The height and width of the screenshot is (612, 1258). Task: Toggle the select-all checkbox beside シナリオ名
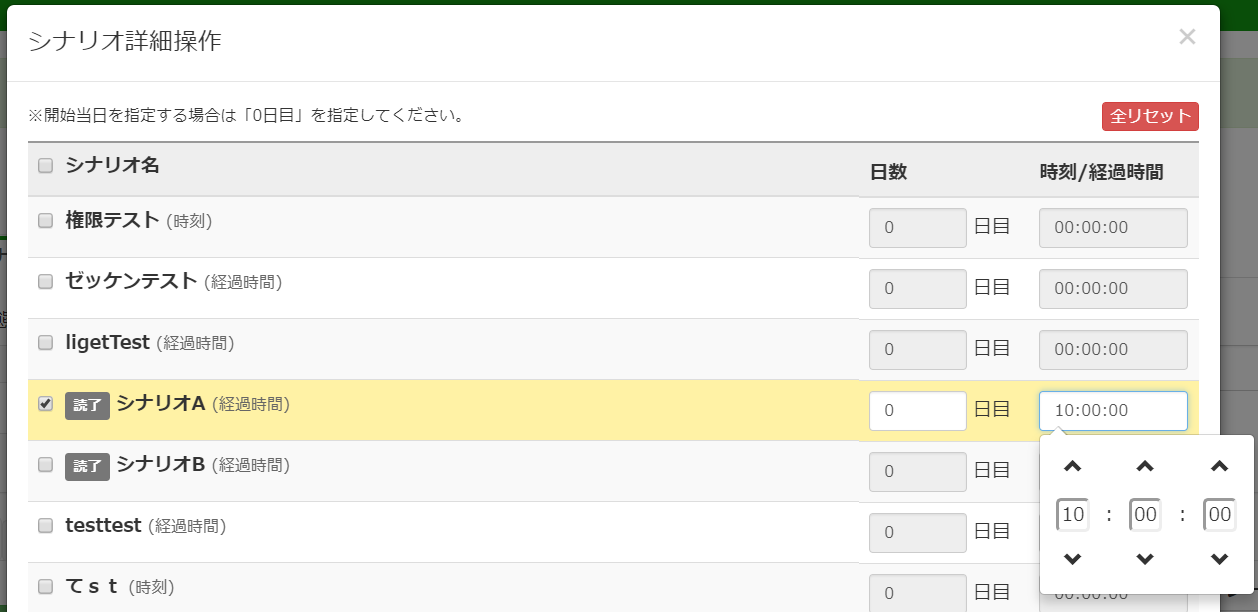click(45, 166)
